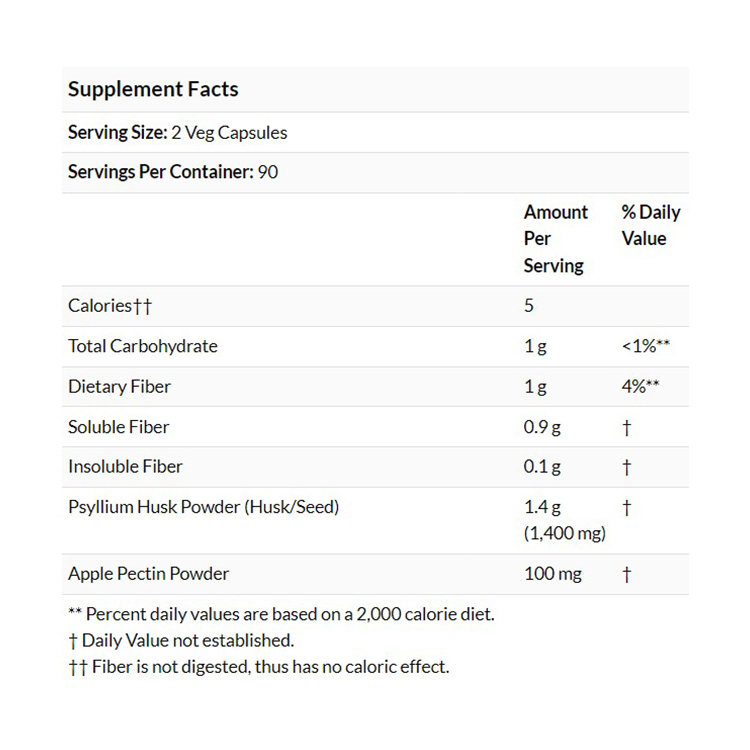
Task: Click the 0.9 g amount cell
Action: (542, 427)
